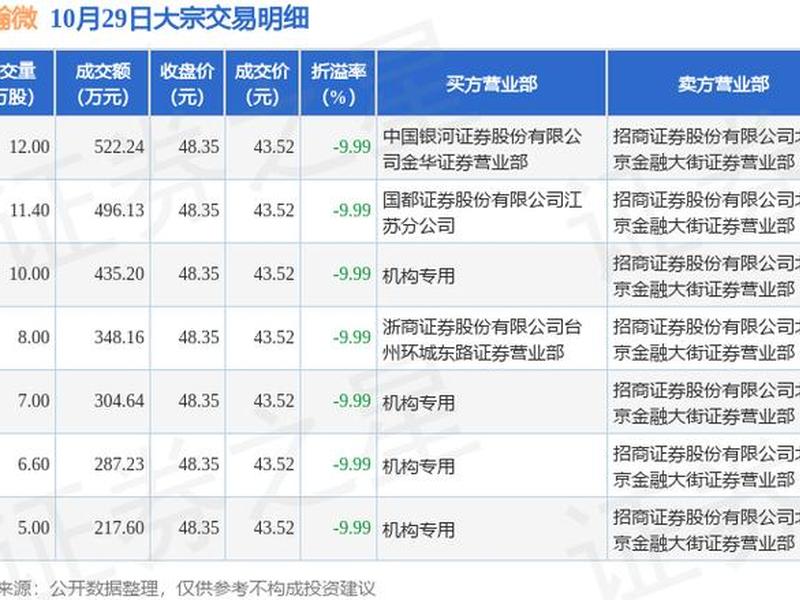Click the -9.99 rate in the 348.16 row
Viewport: 800px width, 600px height.
352,337
